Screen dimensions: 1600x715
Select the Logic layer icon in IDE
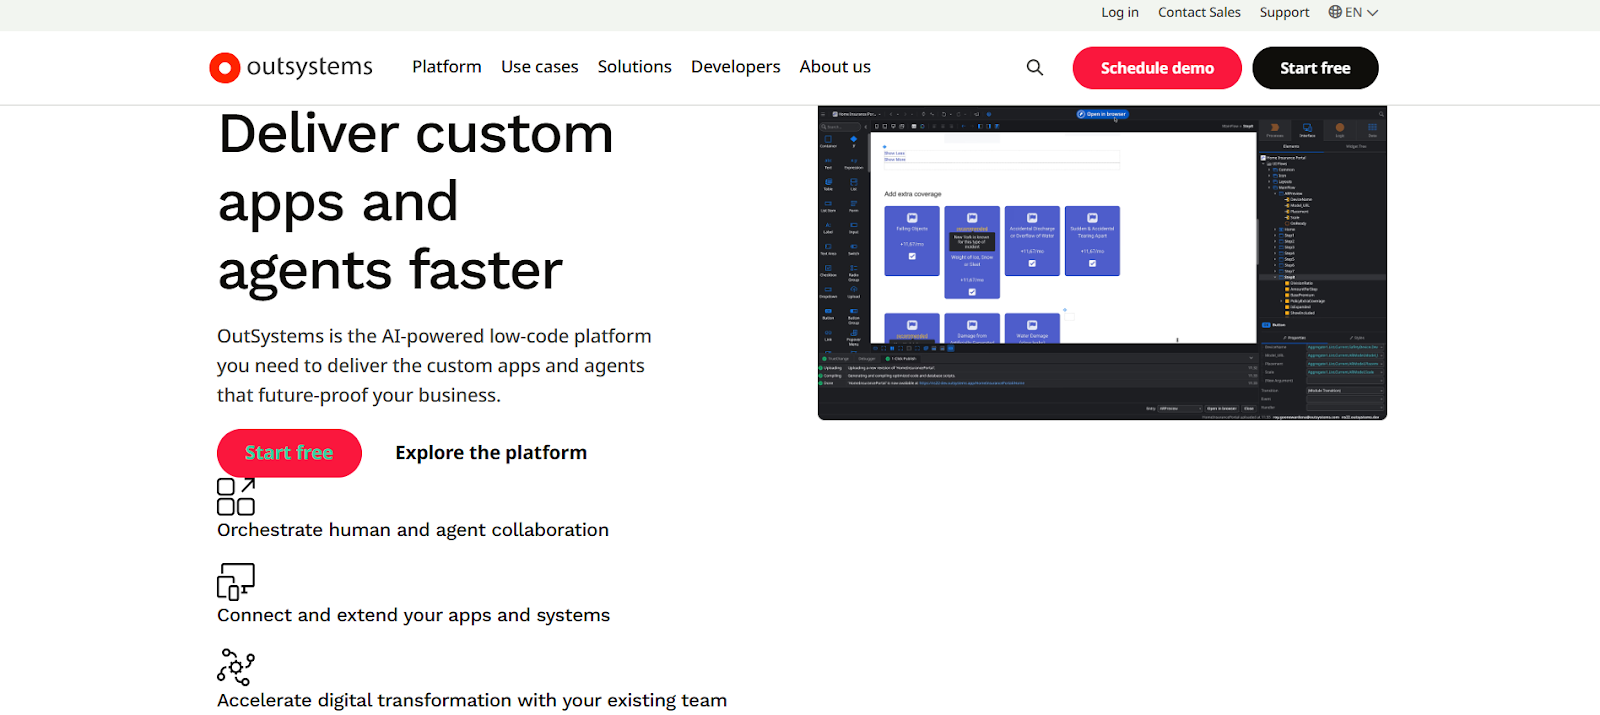[x=1340, y=129]
